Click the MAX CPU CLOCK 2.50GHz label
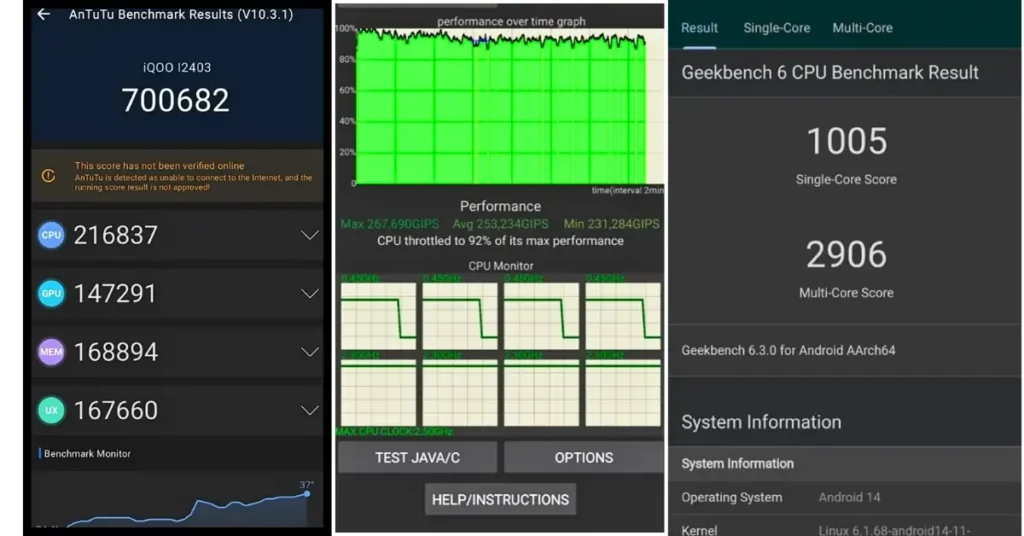The height and width of the screenshot is (536, 1024). 394,432
